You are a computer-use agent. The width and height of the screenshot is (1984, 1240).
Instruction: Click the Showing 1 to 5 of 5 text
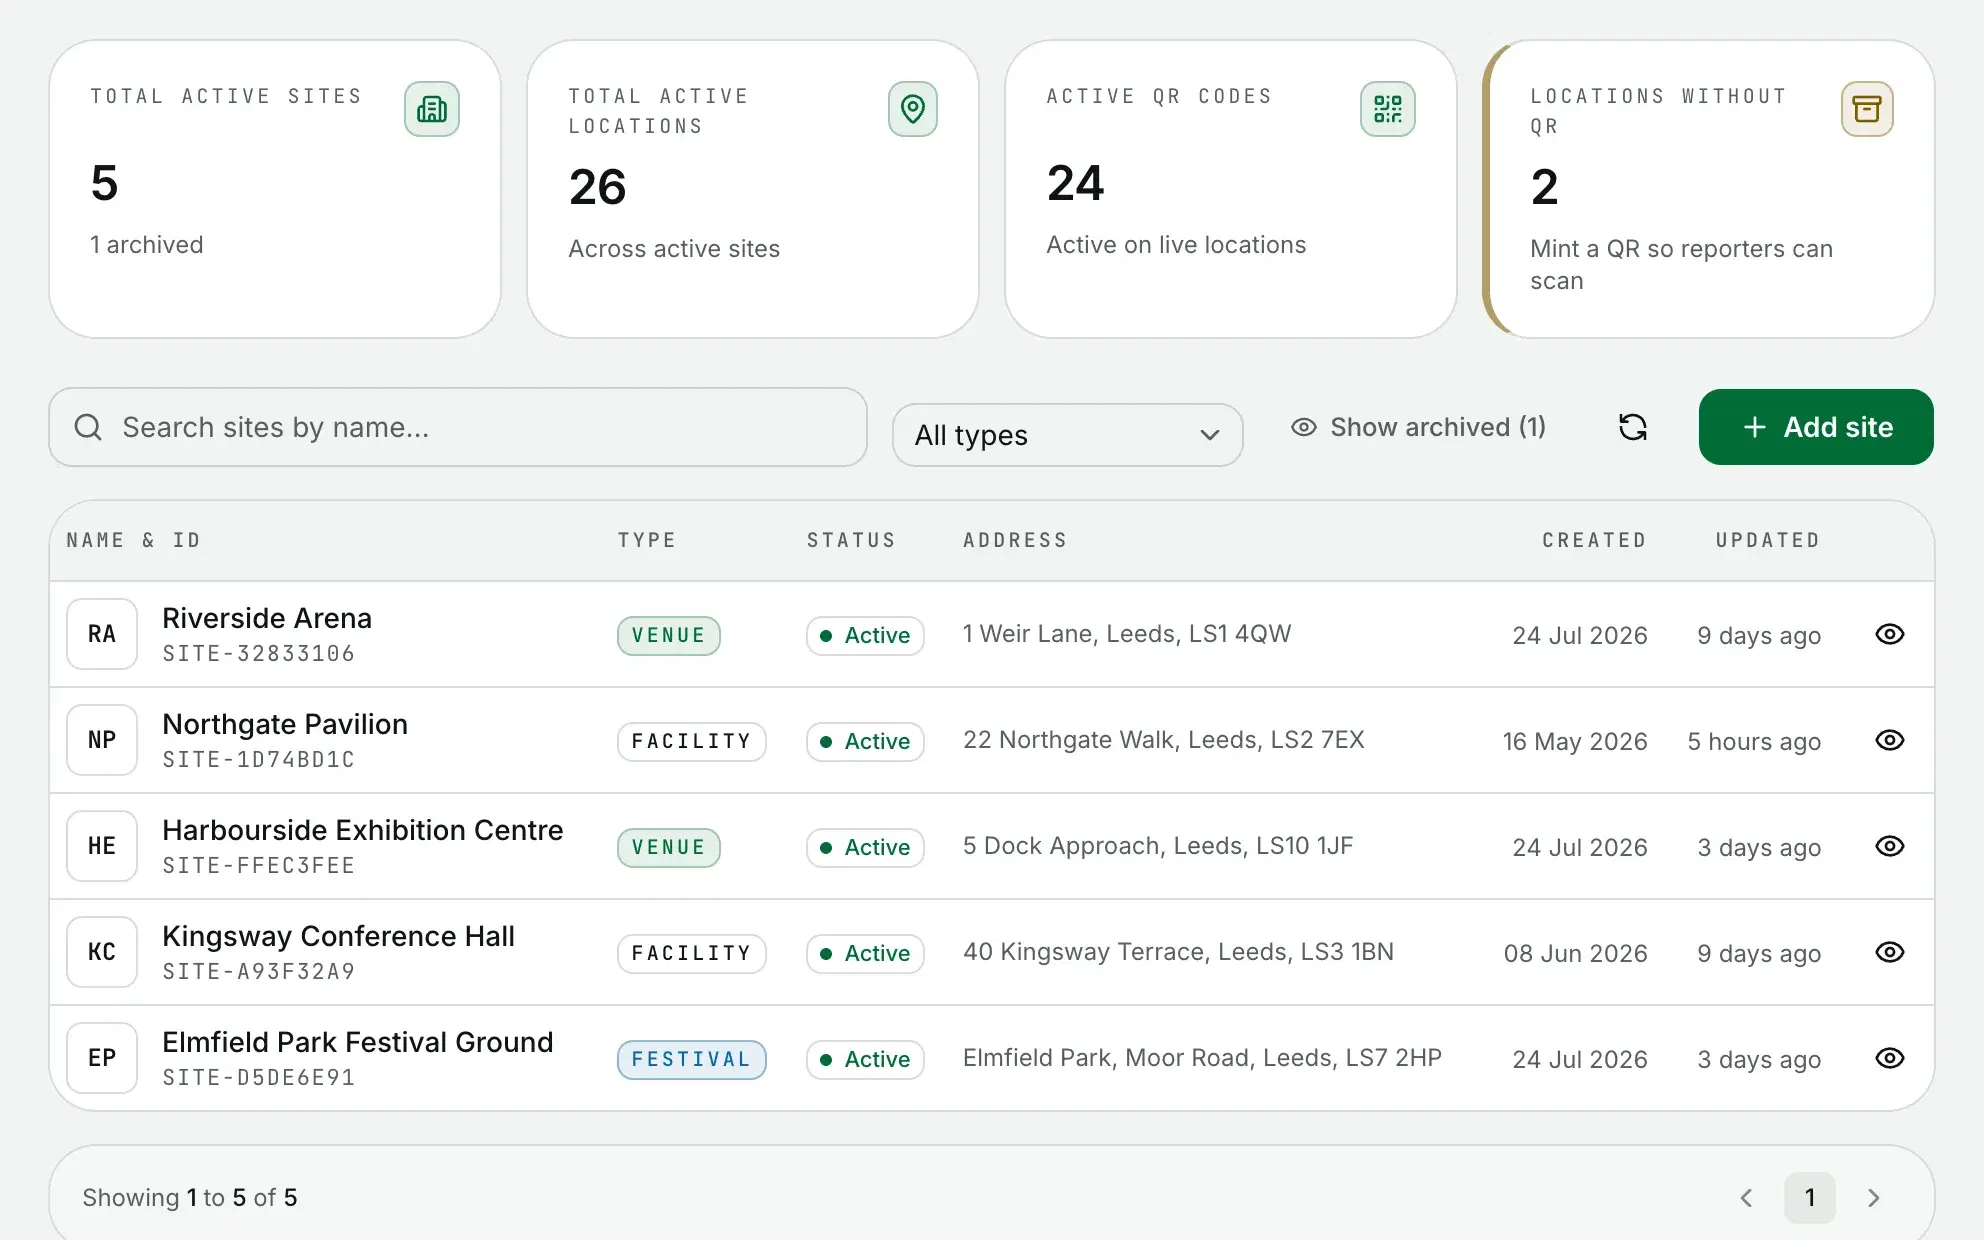(190, 1198)
